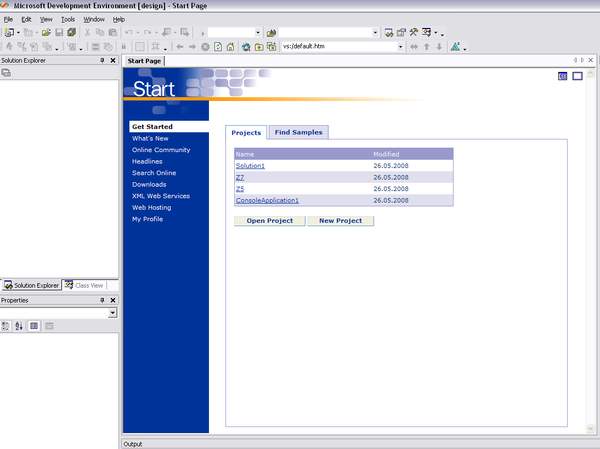The height and width of the screenshot is (449, 600).
Task: Click the New Project toolbar icon
Action: point(9,33)
